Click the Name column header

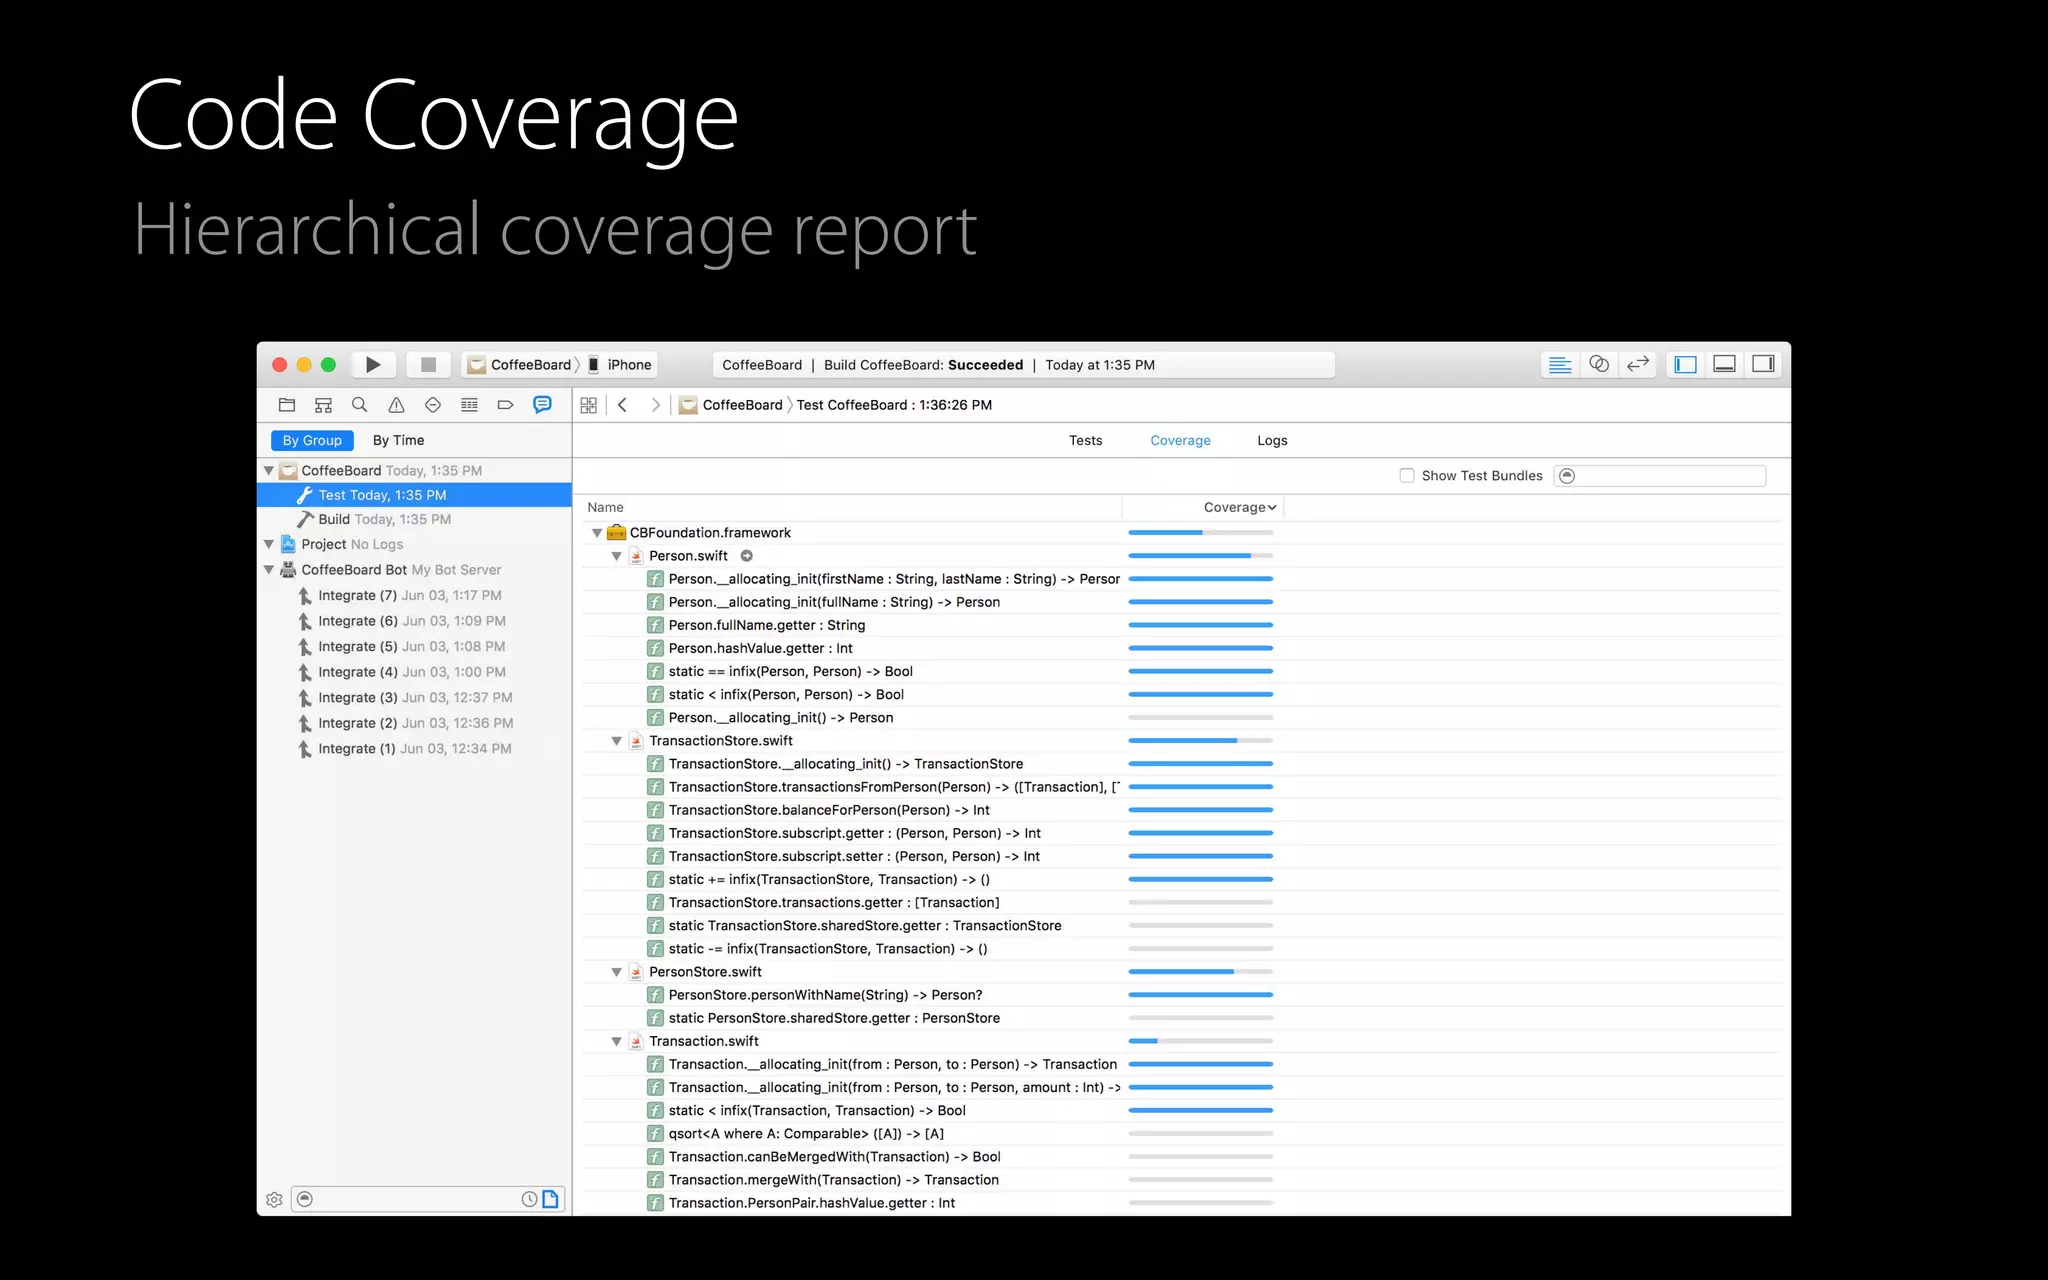pyautogui.click(x=852, y=507)
